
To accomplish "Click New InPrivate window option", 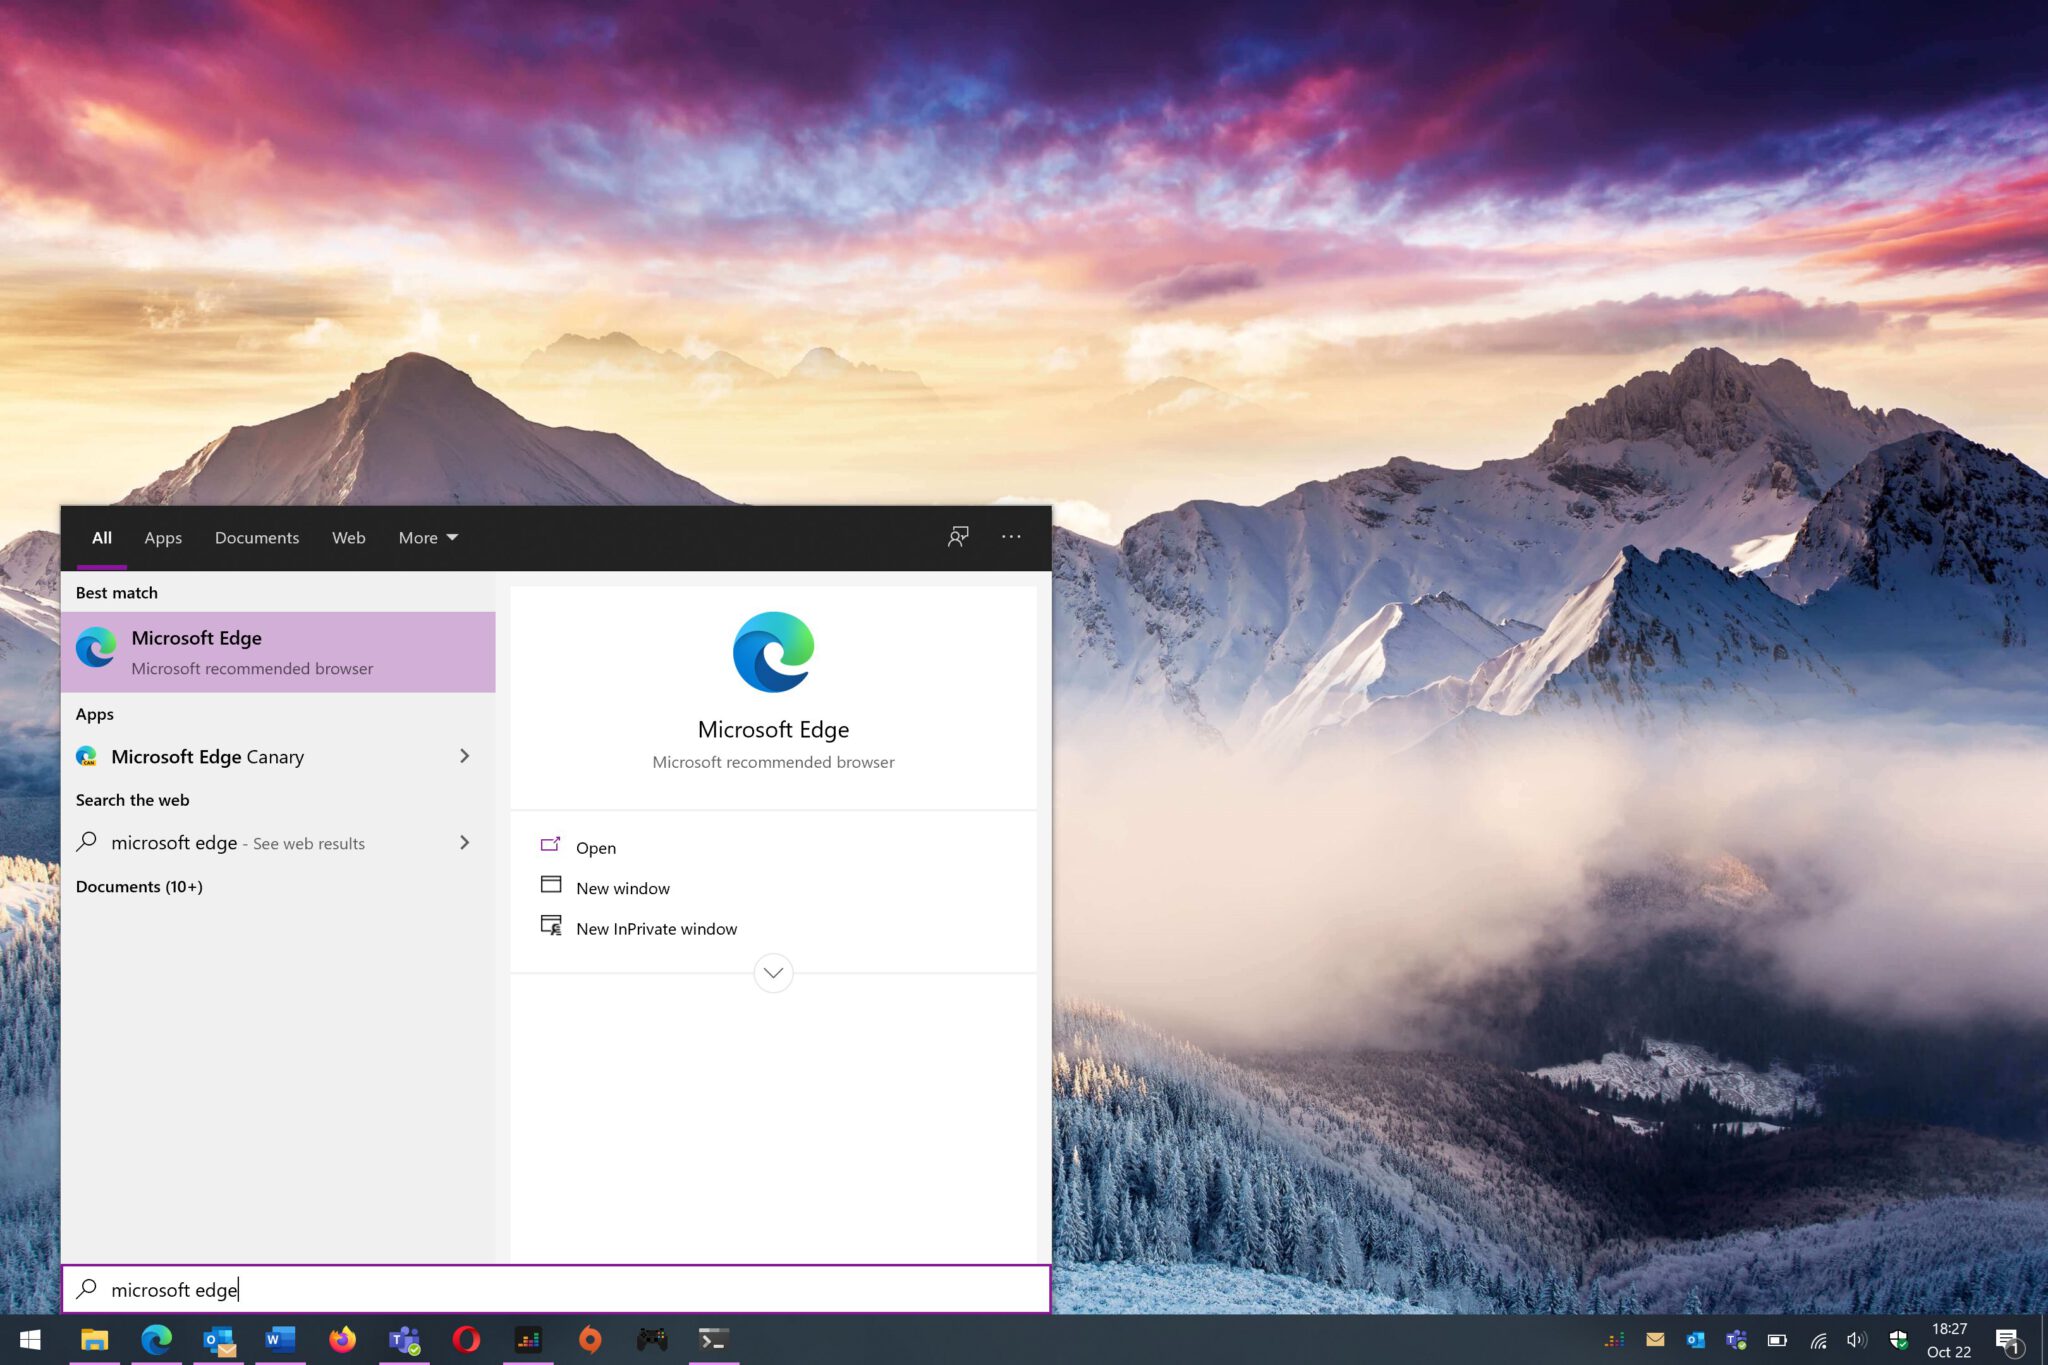I will pos(655,928).
